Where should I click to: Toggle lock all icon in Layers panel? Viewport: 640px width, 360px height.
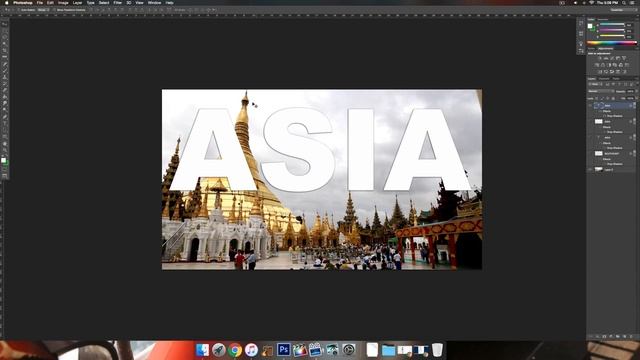[613, 98]
